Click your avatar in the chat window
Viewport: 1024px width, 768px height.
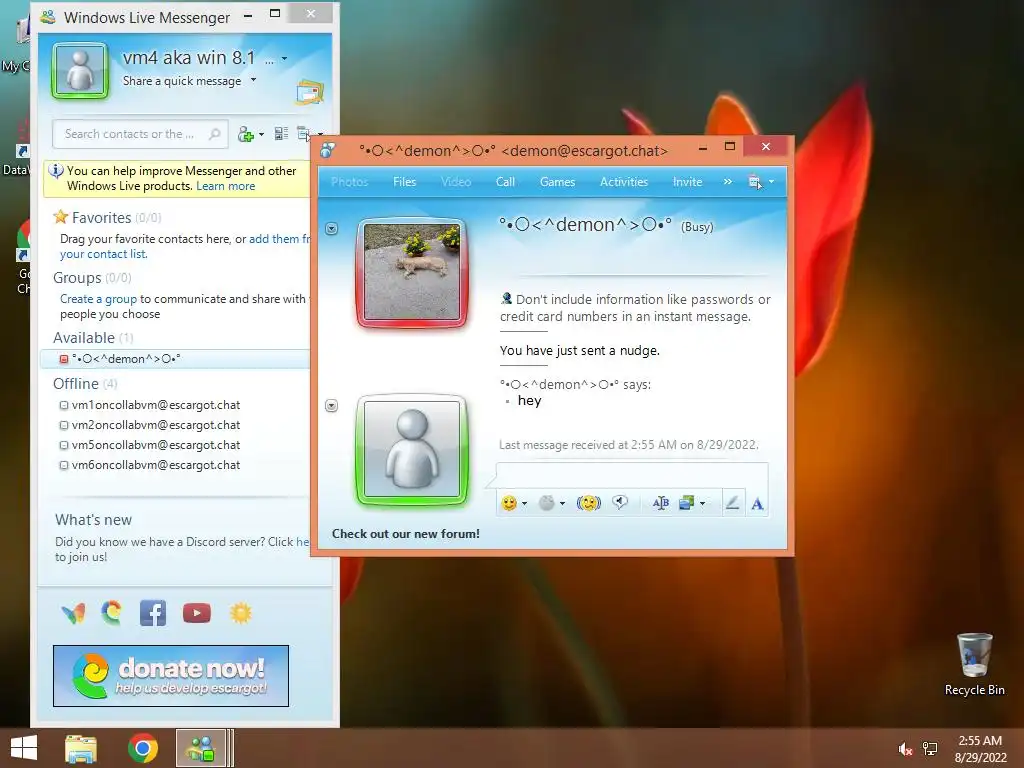(x=412, y=449)
